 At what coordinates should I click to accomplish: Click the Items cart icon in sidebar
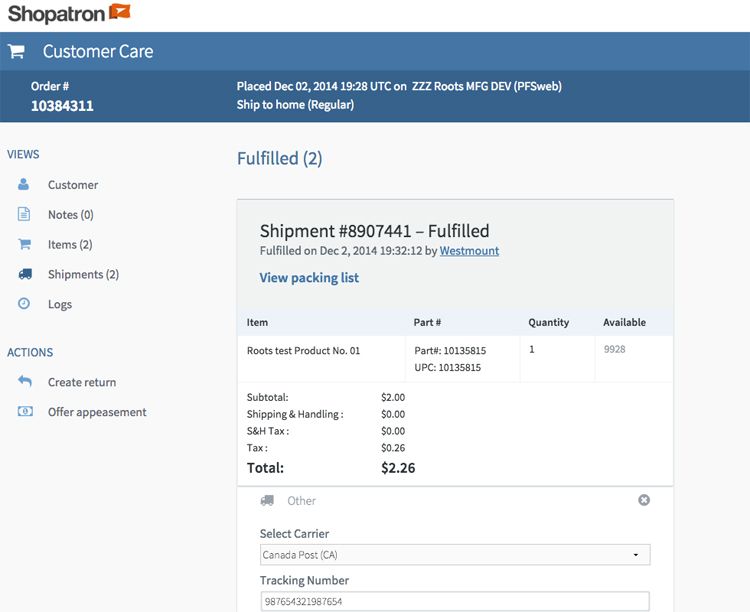[24, 245]
